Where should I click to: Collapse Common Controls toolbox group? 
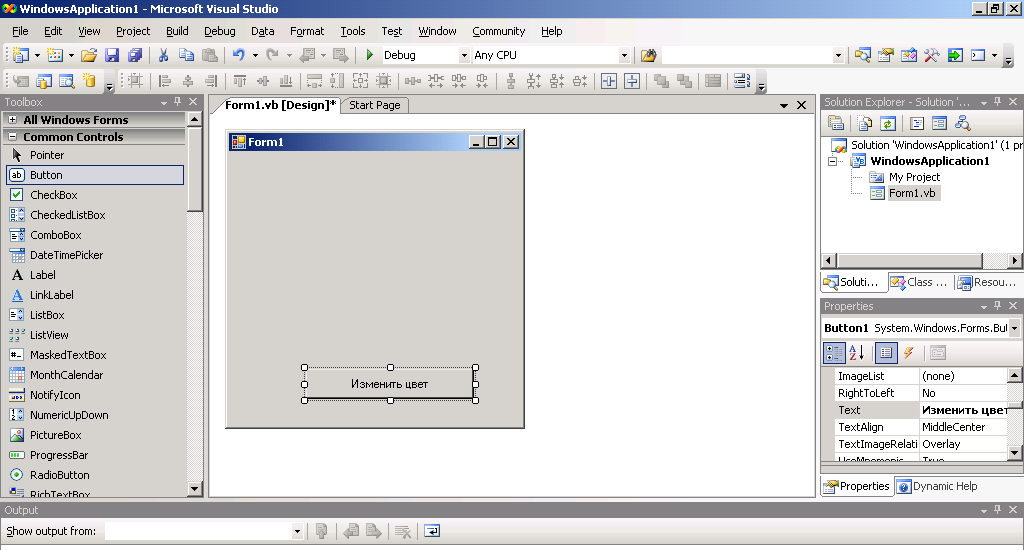pos(12,137)
